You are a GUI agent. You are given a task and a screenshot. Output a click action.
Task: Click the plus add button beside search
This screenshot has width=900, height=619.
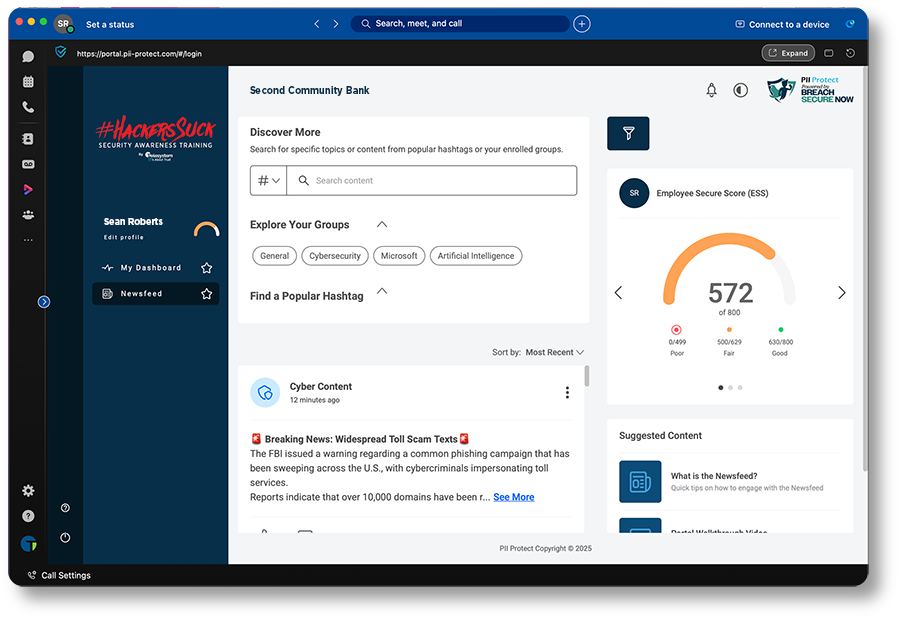click(581, 24)
